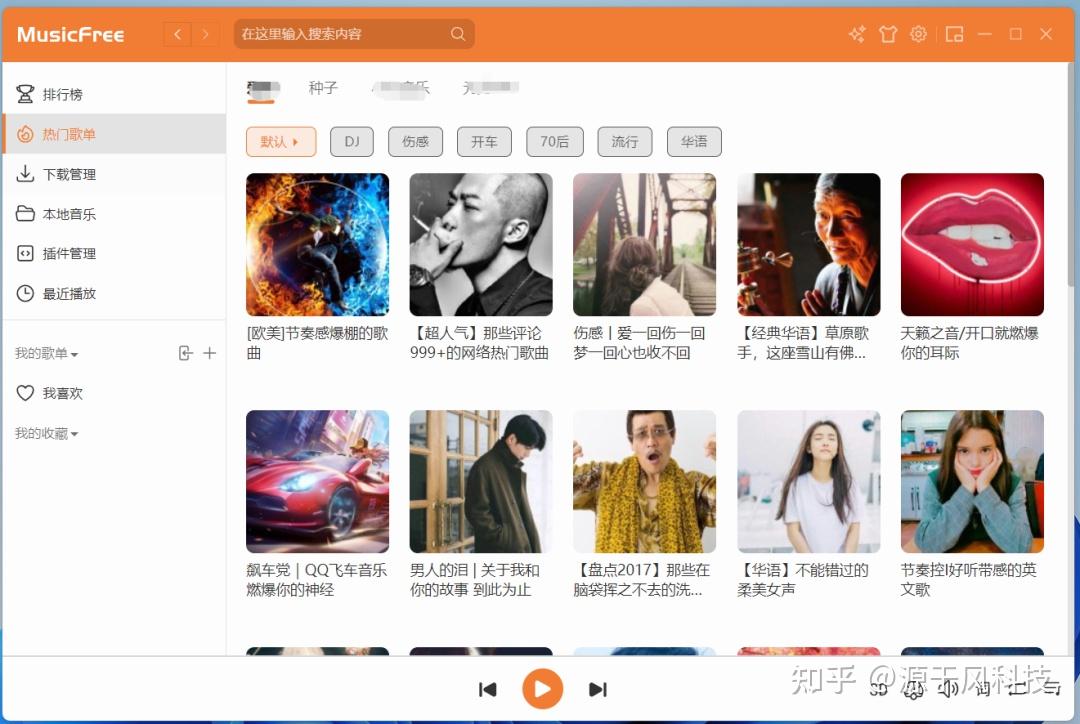1080x724 pixels.
Task: Open the 默认 sorting dropdown
Action: [281, 141]
